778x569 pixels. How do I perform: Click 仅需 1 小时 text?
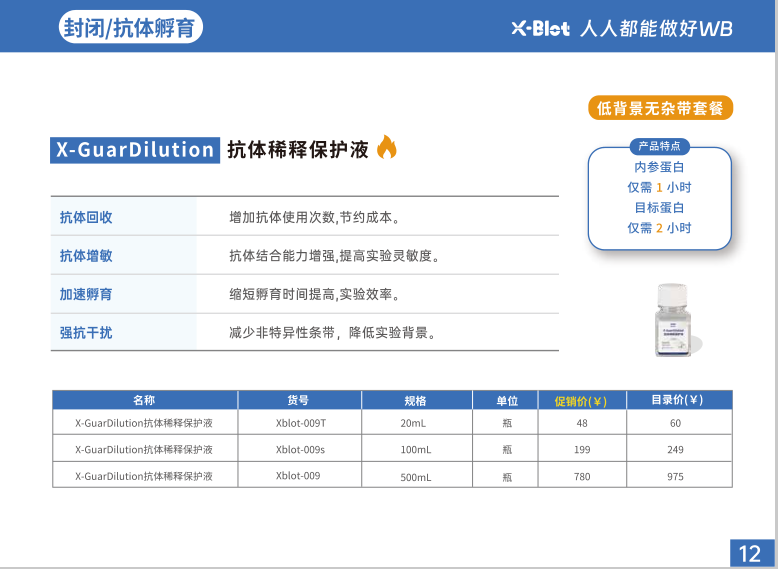[x=659, y=188]
